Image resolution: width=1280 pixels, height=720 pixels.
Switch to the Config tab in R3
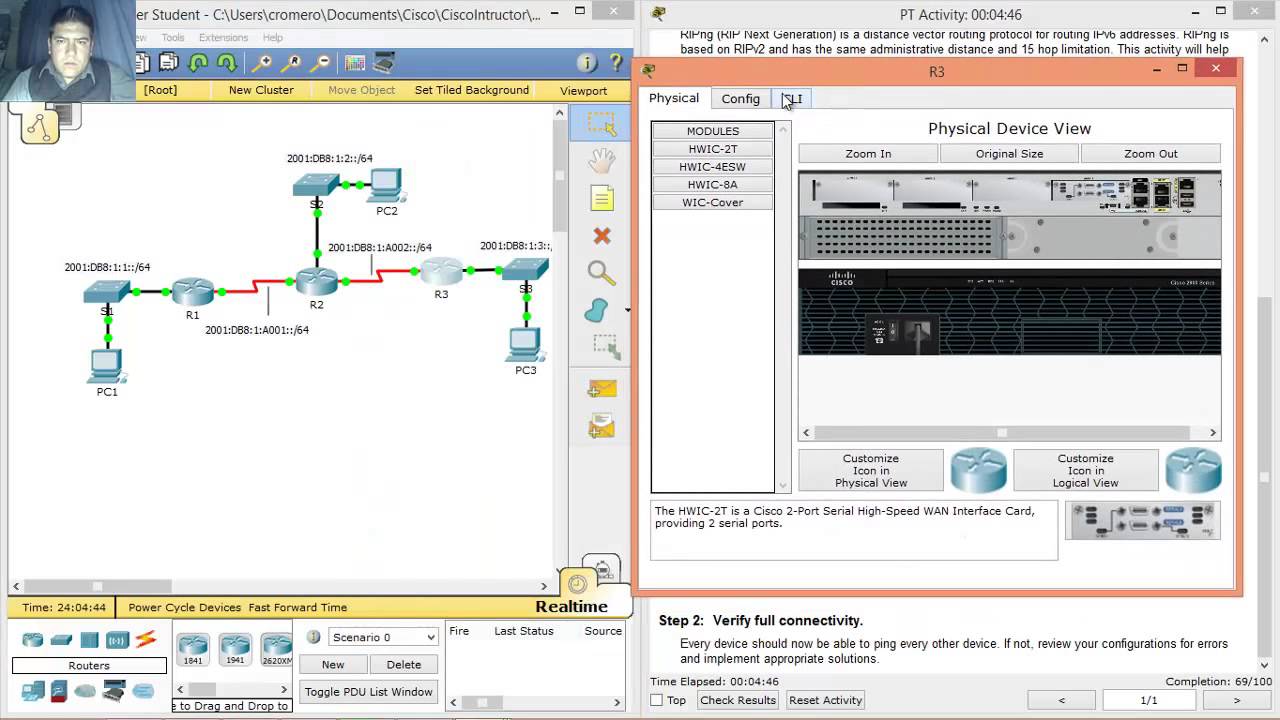point(741,98)
